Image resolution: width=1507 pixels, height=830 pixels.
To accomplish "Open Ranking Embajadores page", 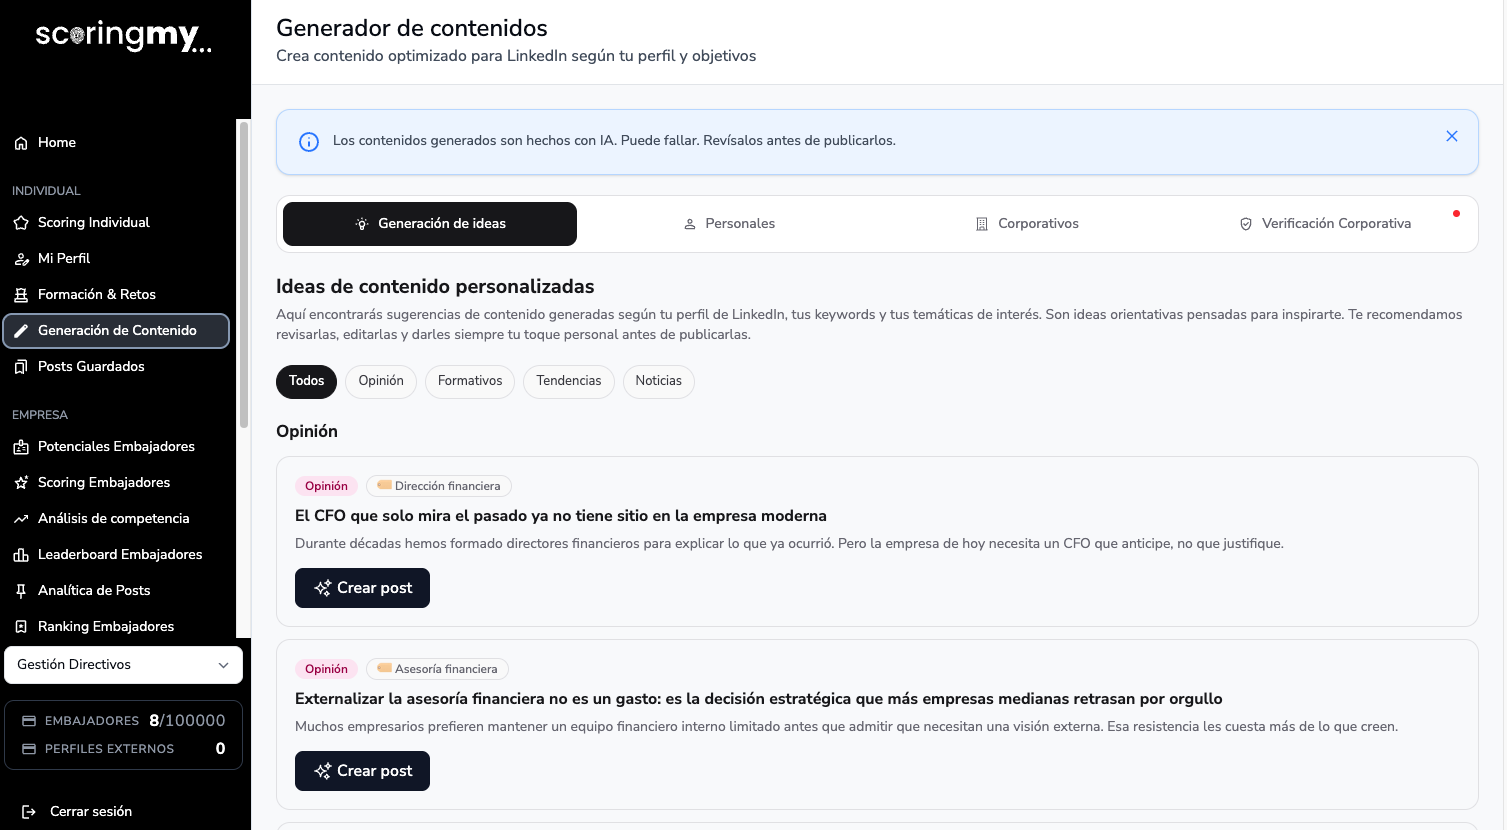I will [x=118, y=627].
